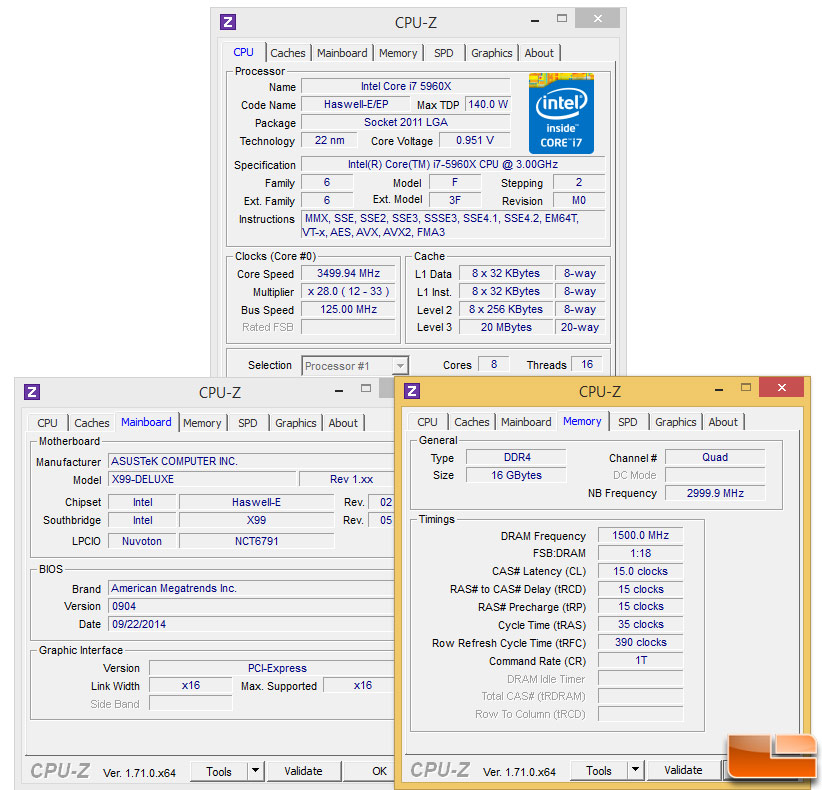
Task: Select the active Mainboard tab in Mainboard window
Action: tap(146, 422)
